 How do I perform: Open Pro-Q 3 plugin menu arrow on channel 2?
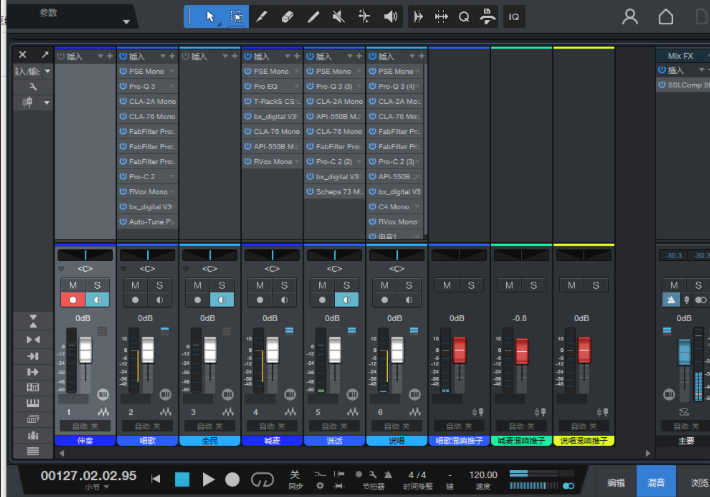click(172, 86)
